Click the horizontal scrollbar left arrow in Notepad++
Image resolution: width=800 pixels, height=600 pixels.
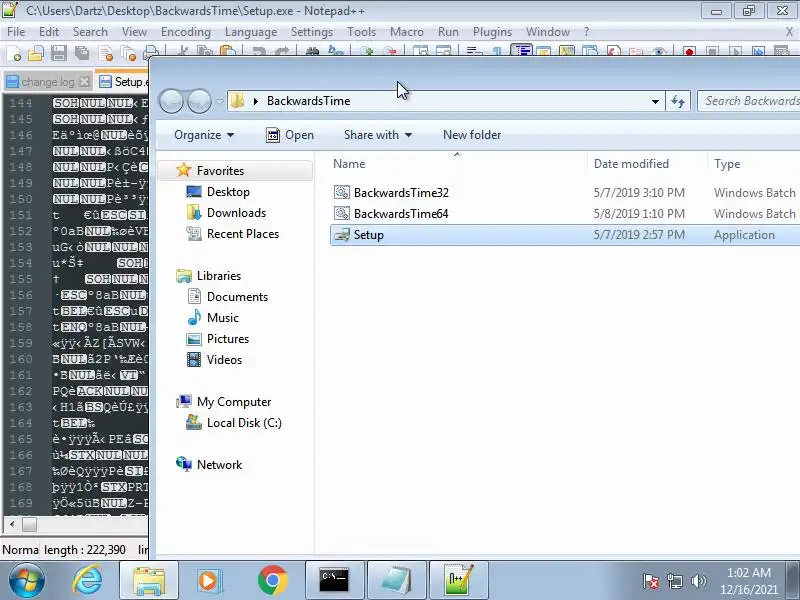pos(12,524)
